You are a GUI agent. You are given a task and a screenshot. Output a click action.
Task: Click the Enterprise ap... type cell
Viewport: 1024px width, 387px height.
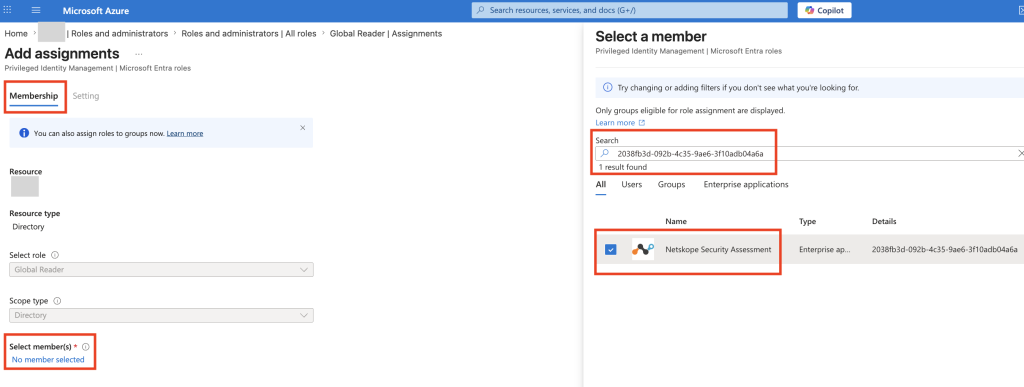coord(825,249)
